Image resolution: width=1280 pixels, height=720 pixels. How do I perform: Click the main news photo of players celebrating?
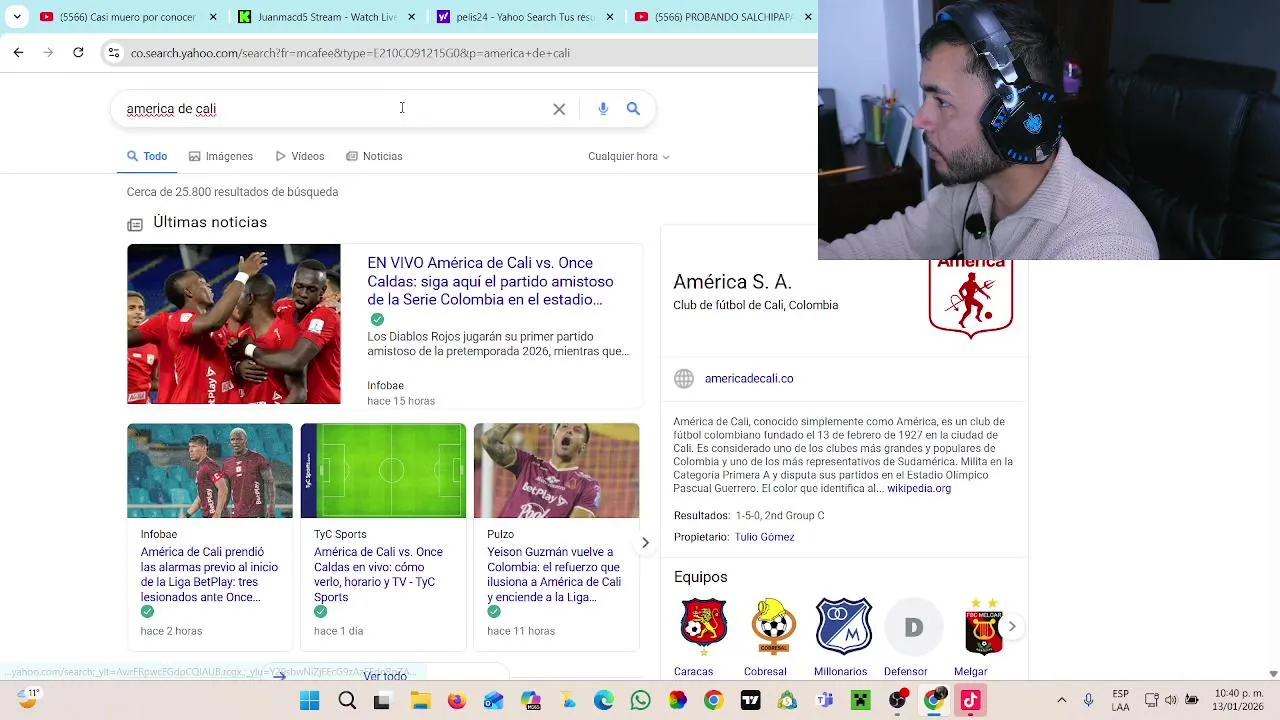coord(234,324)
